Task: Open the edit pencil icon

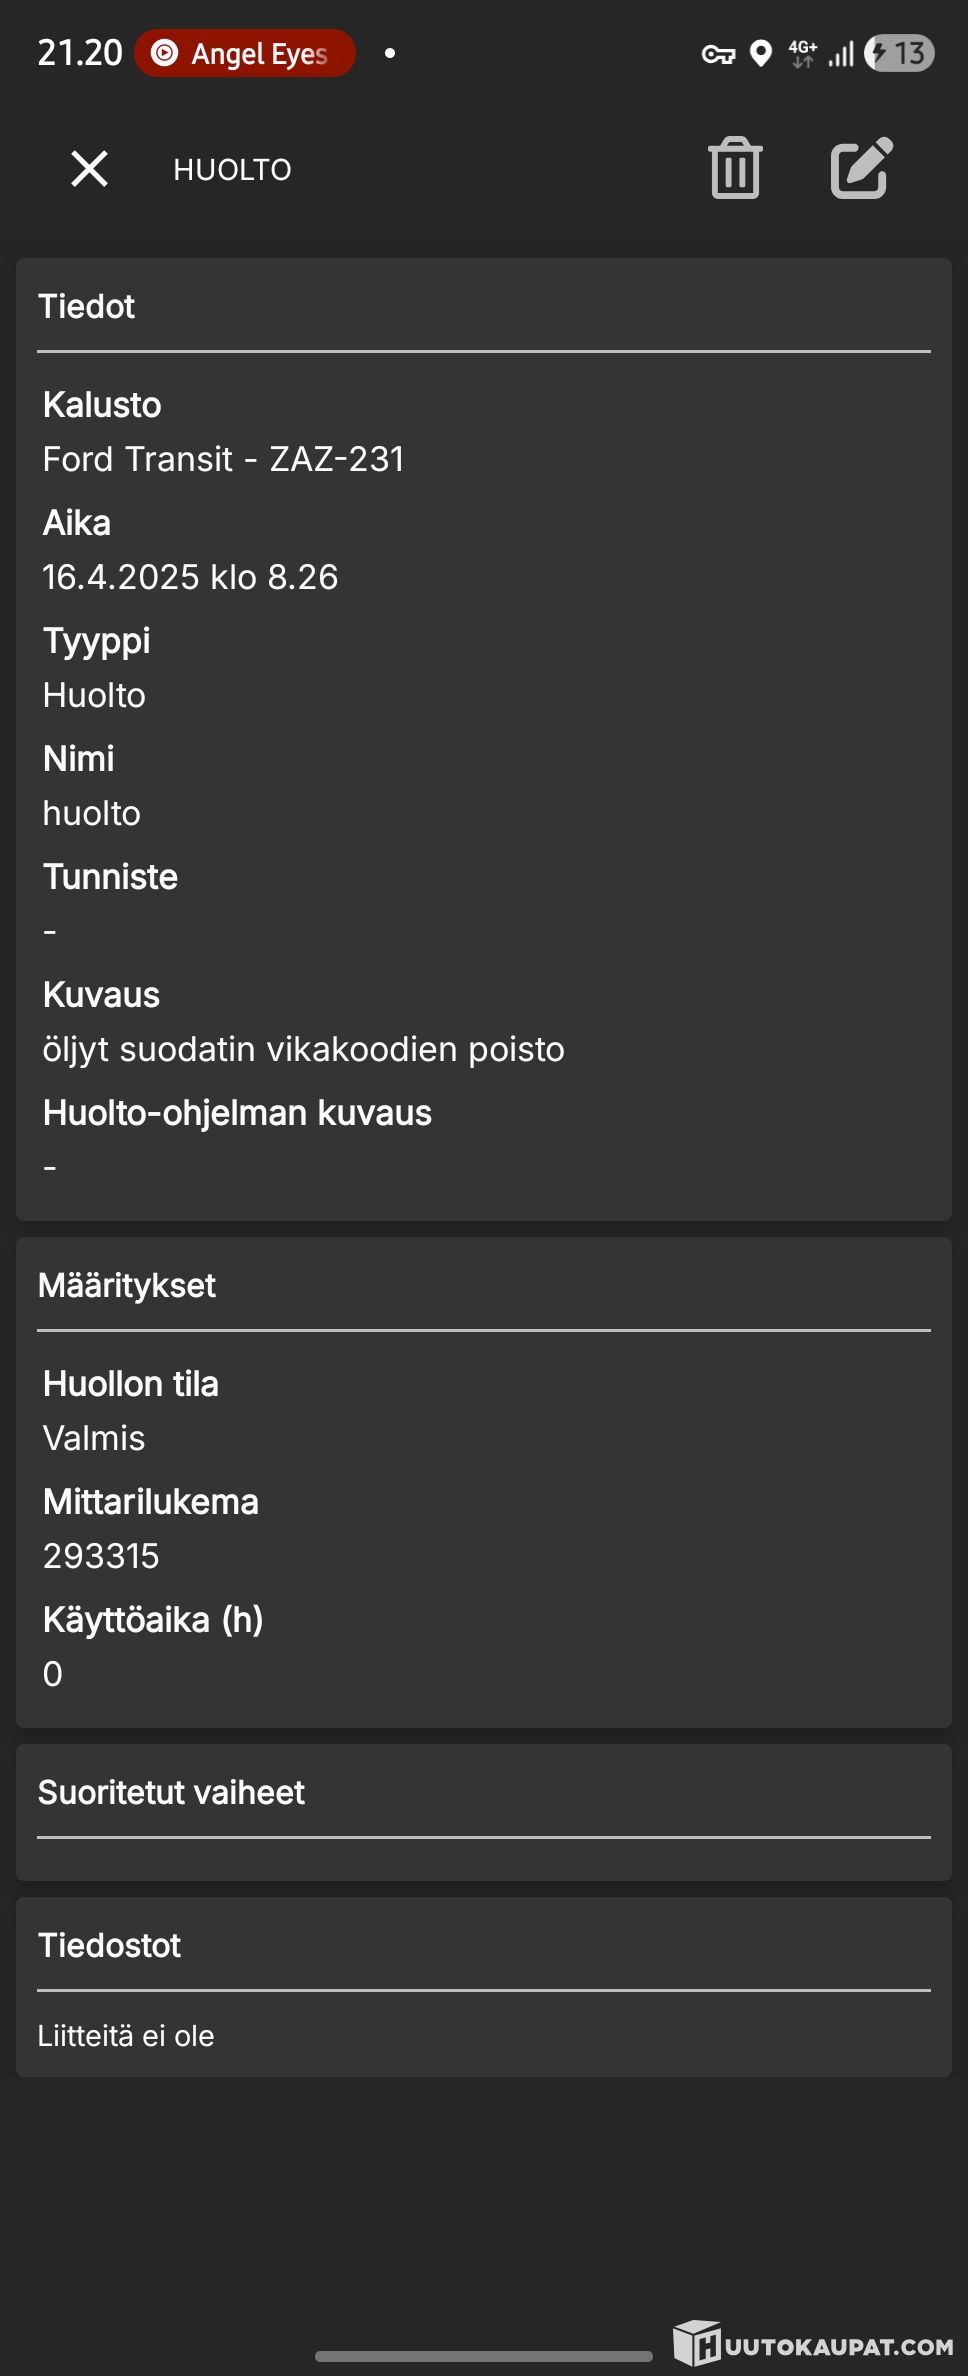Action: tap(861, 168)
